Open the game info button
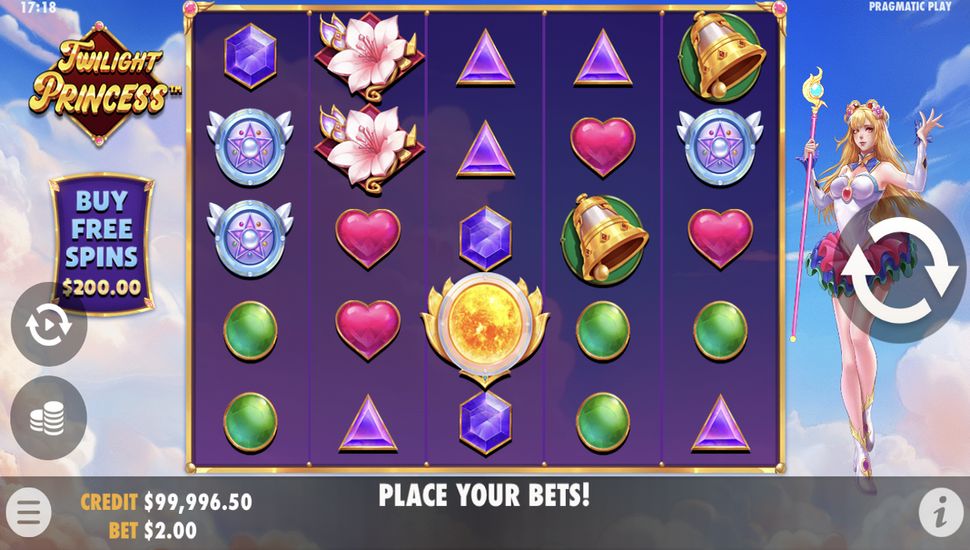Screen dimensions: 970x550 point(942,512)
